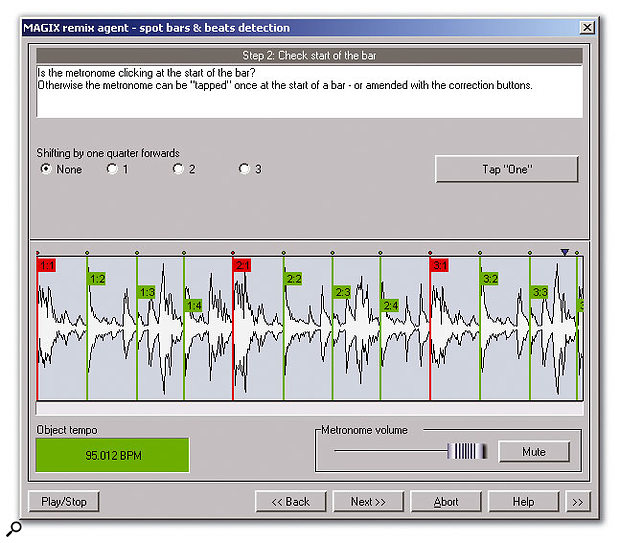The width and height of the screenshot is (620, 543).
Task: Click the green 3:3 beat marker
Action: coord(539,292)
